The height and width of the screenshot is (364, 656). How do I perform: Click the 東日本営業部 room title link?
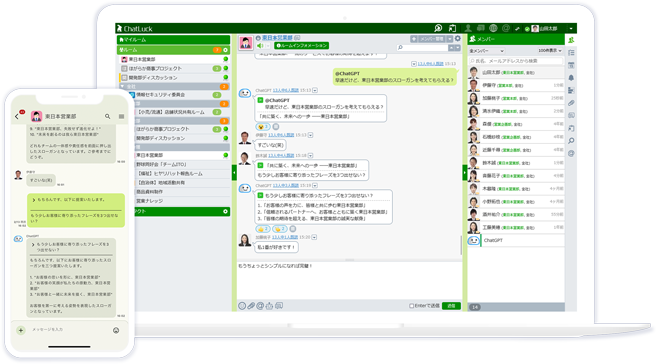pos(277,38)
